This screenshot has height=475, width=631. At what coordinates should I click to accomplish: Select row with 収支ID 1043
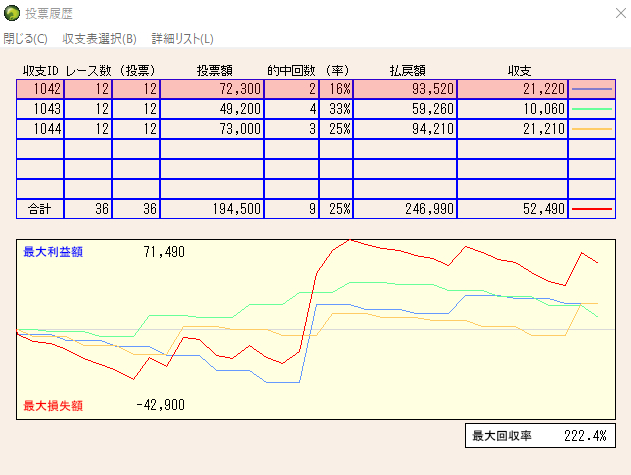pos(316,109)
